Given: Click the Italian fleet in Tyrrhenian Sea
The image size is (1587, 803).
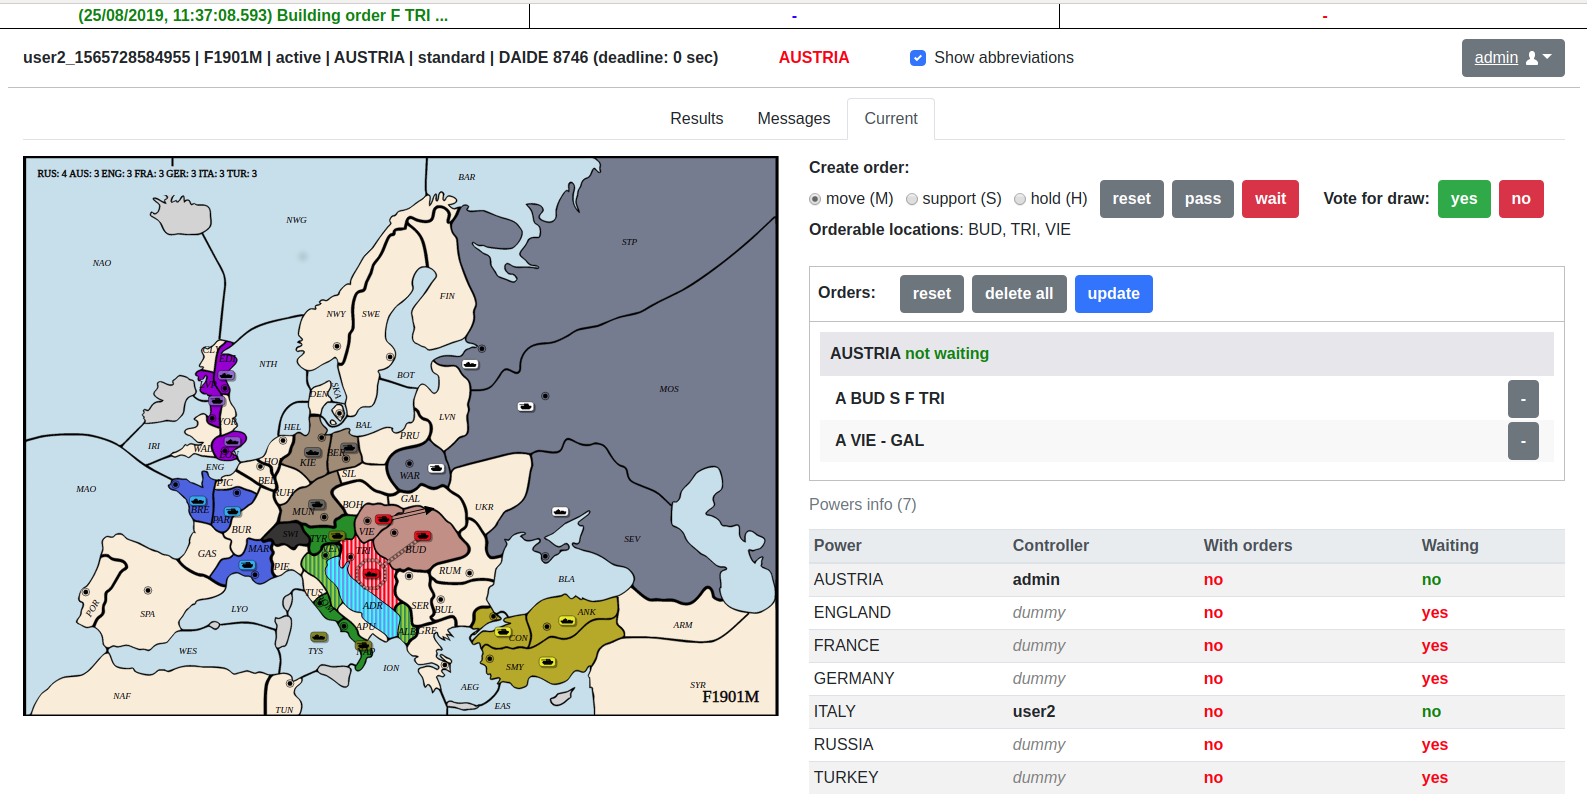Looking at the screenshot, I should coord(318,637).
